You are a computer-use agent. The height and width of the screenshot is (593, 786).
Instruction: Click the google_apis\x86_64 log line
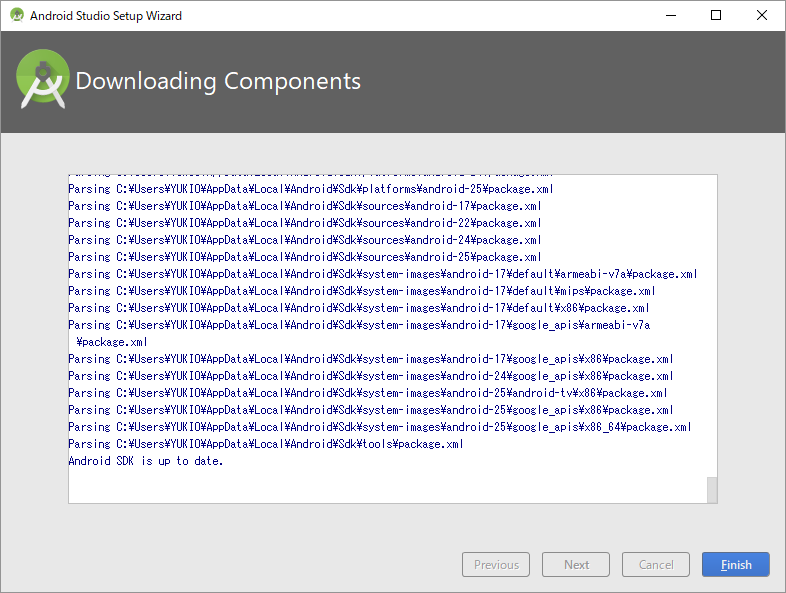click(x=379, y=427)
